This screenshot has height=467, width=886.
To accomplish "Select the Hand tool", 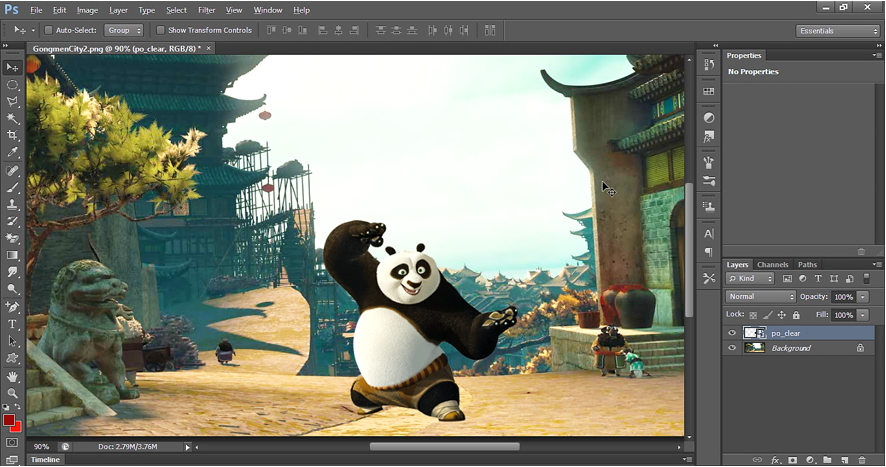I will 12,376.
